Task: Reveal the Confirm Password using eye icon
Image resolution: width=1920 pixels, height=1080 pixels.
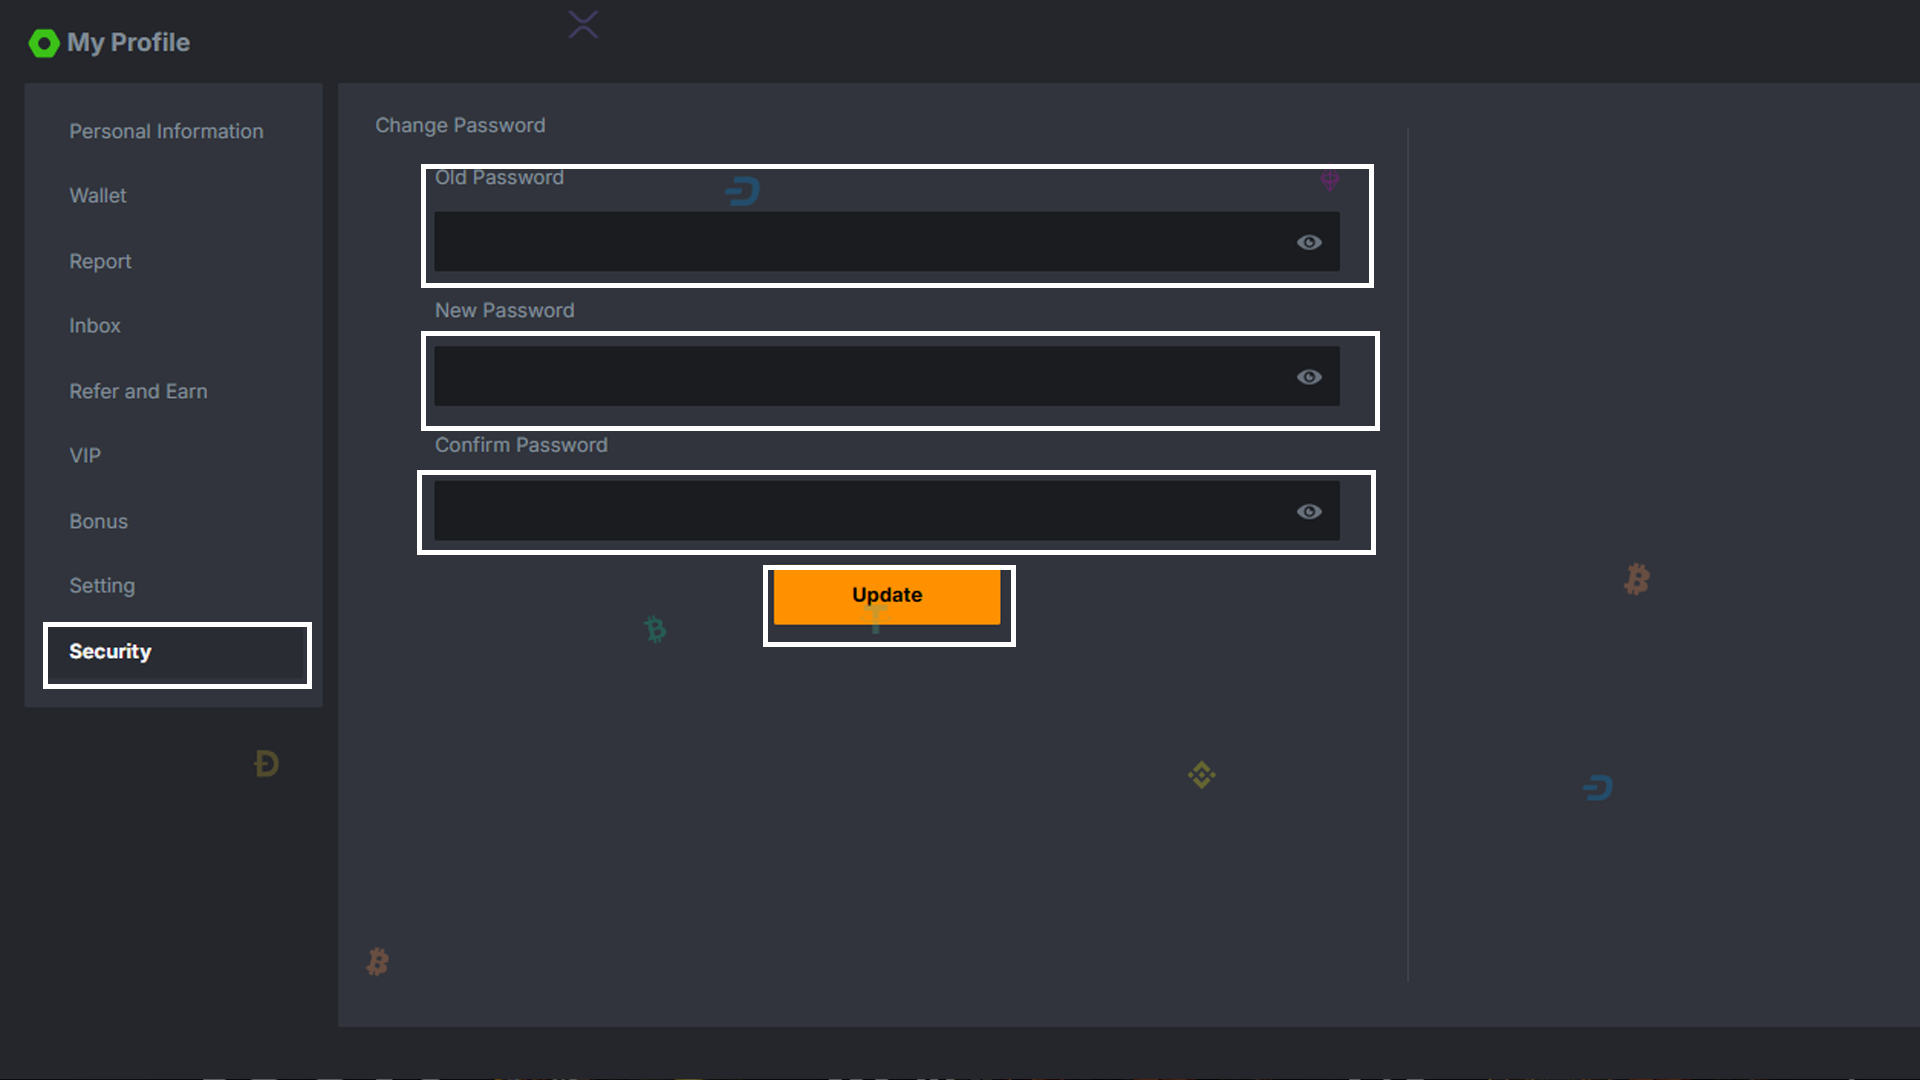Action: coord(1309,512)
